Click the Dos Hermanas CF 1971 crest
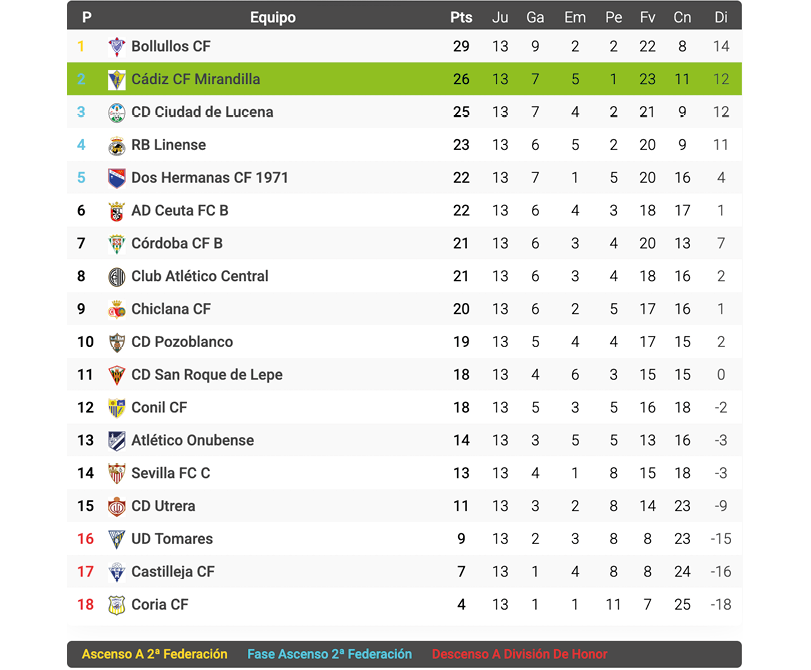This screenshot has height=670, width=811. tap(117, 179)
